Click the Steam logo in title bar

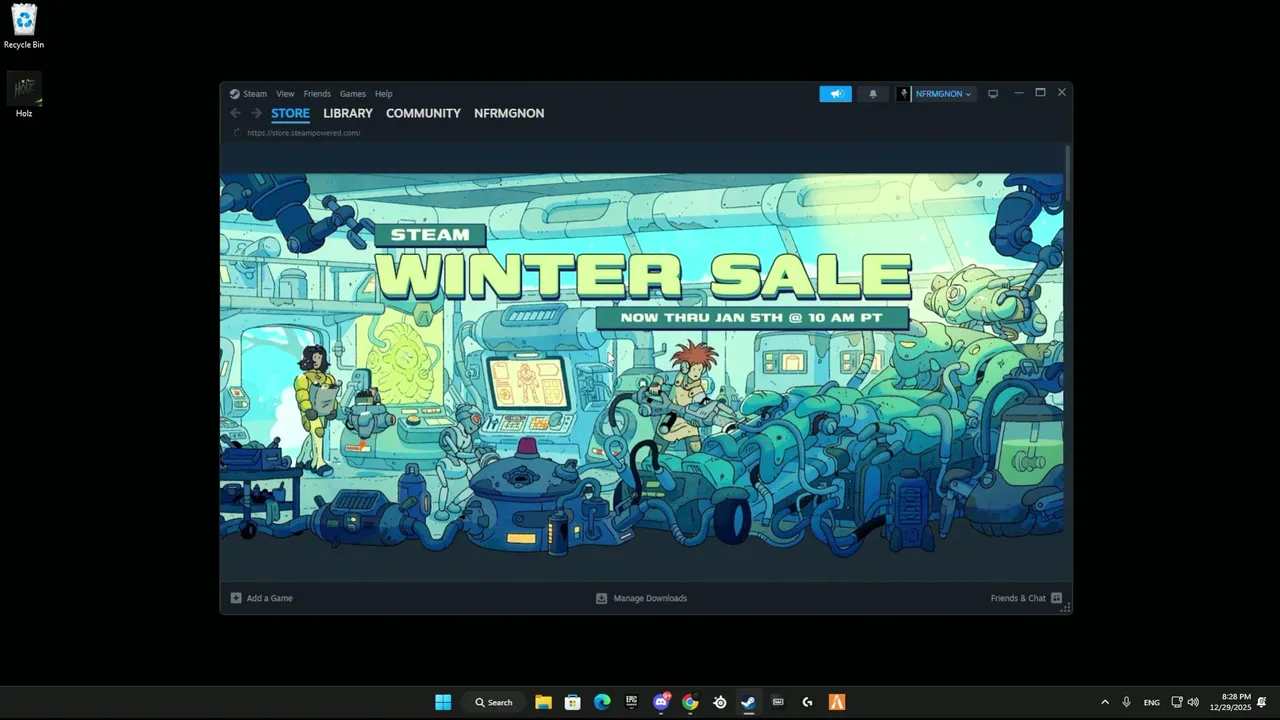click(x=234, y=93)
